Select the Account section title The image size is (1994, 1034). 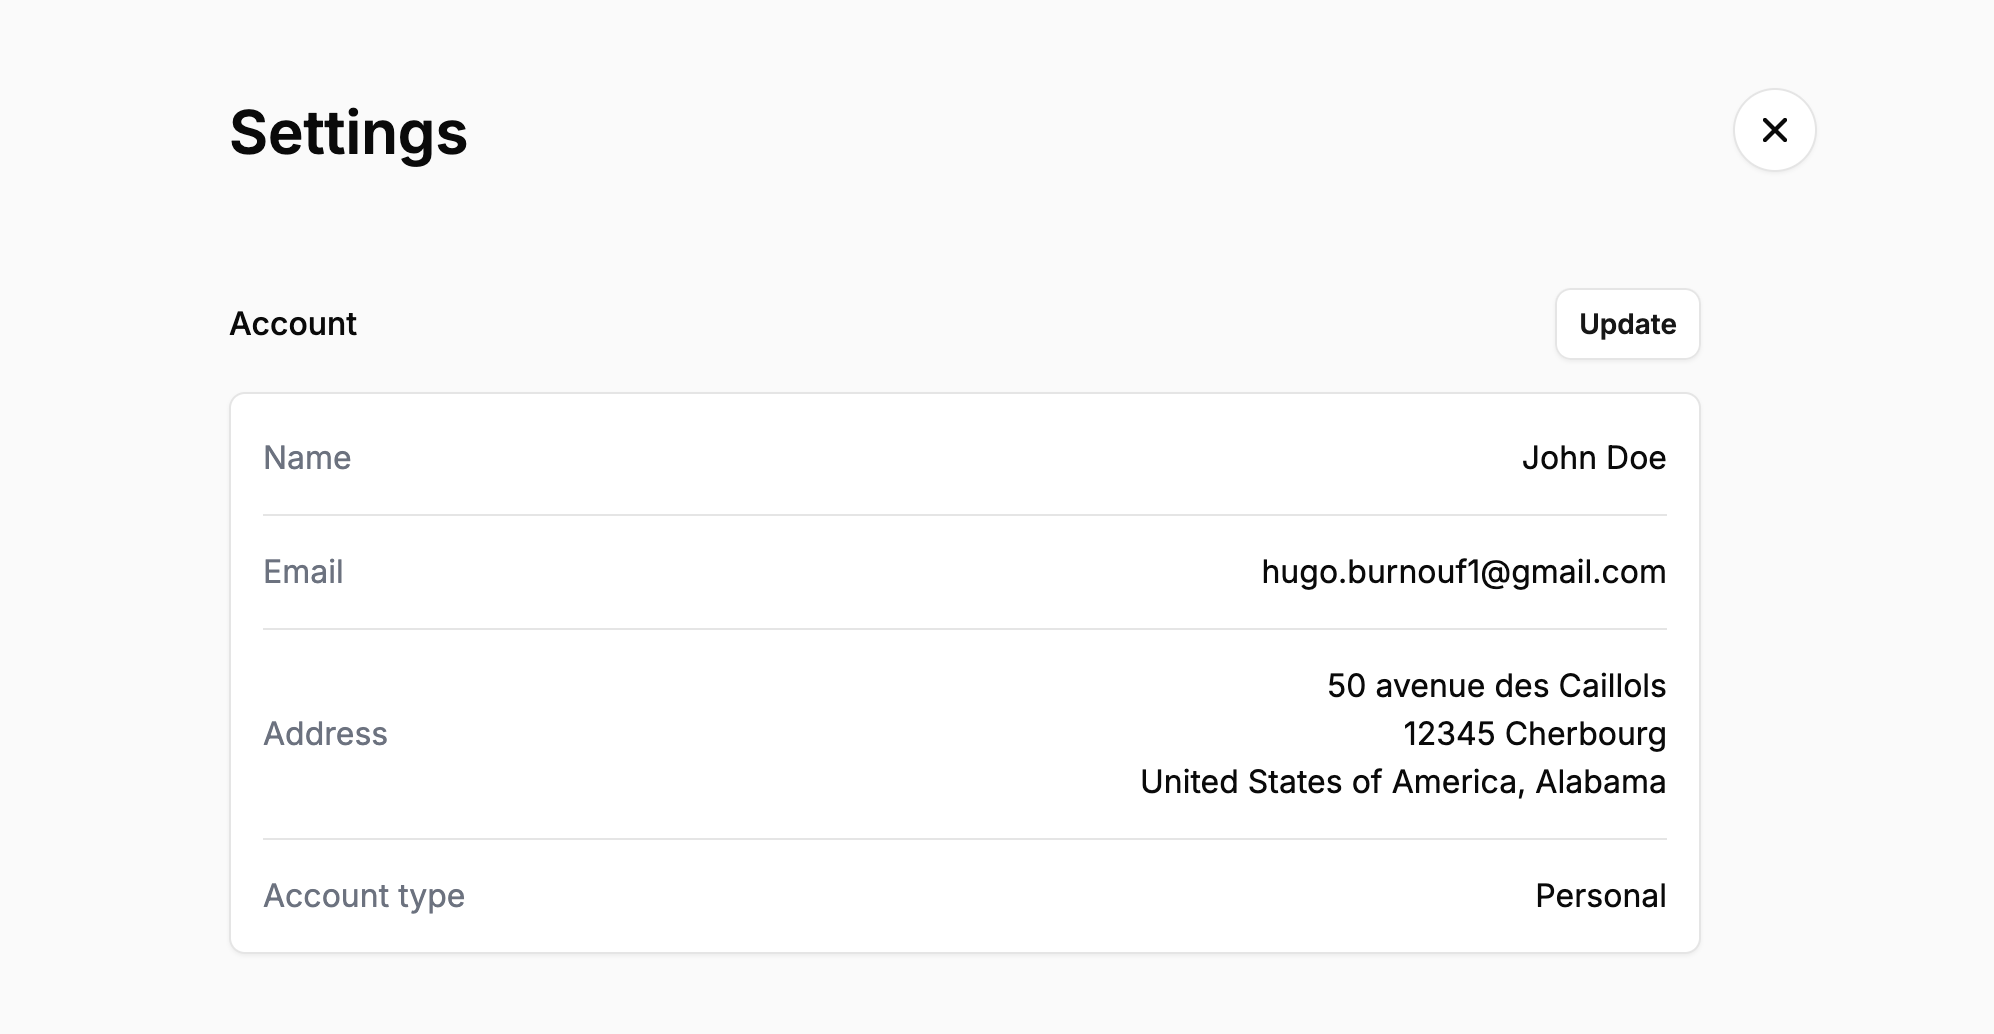[293, 324]
